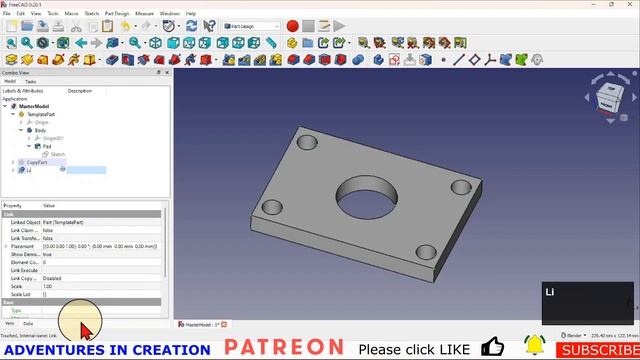Switch to the Tasks tab
This screenshot has width=640, height=360.
pos(31,81)
